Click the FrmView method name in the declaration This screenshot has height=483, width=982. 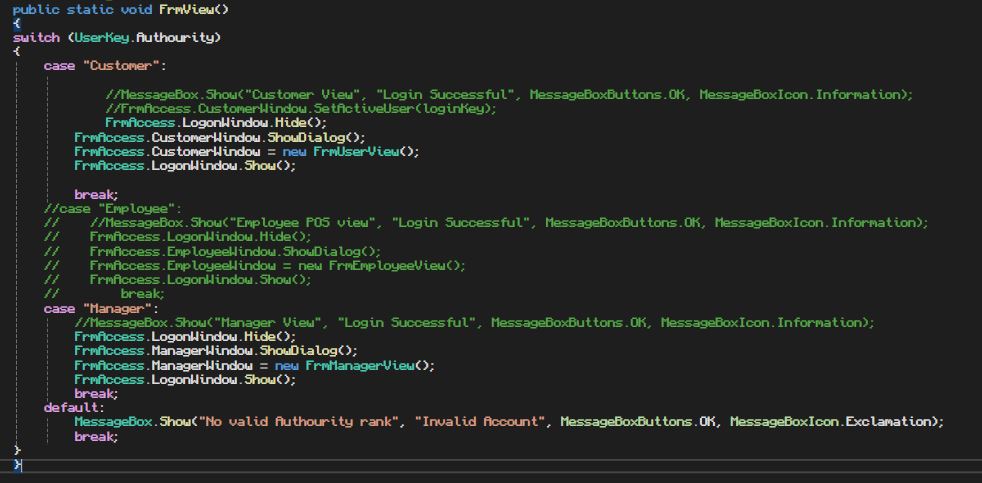pyautogui.click(x=187, y=9)
